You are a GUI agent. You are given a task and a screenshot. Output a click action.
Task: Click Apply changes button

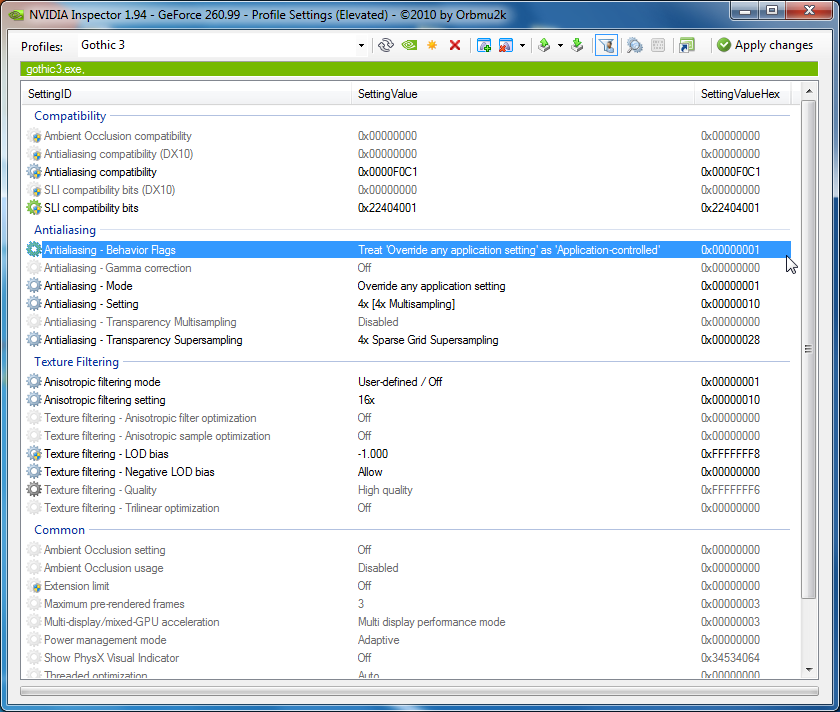point(765,45)
